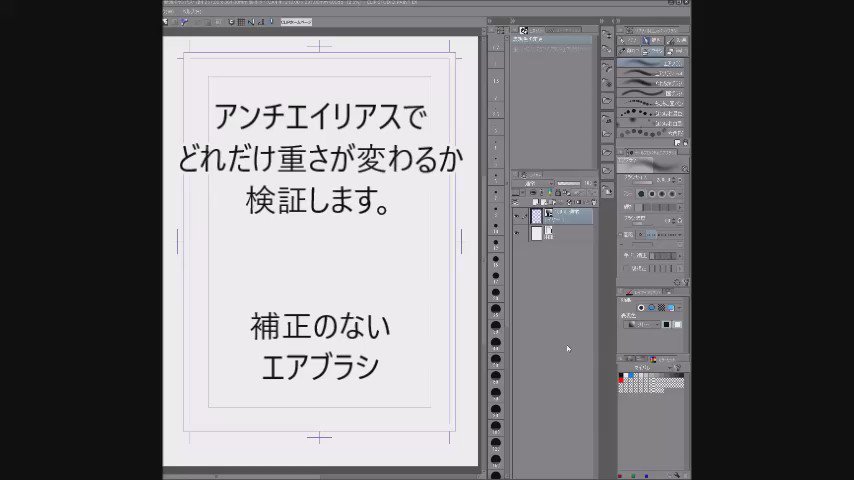The height and width of the screenshot is (480, 854).
Task: Click the grid icon in the top command bar
Action: pyautogui.click(x=241, y=22)
